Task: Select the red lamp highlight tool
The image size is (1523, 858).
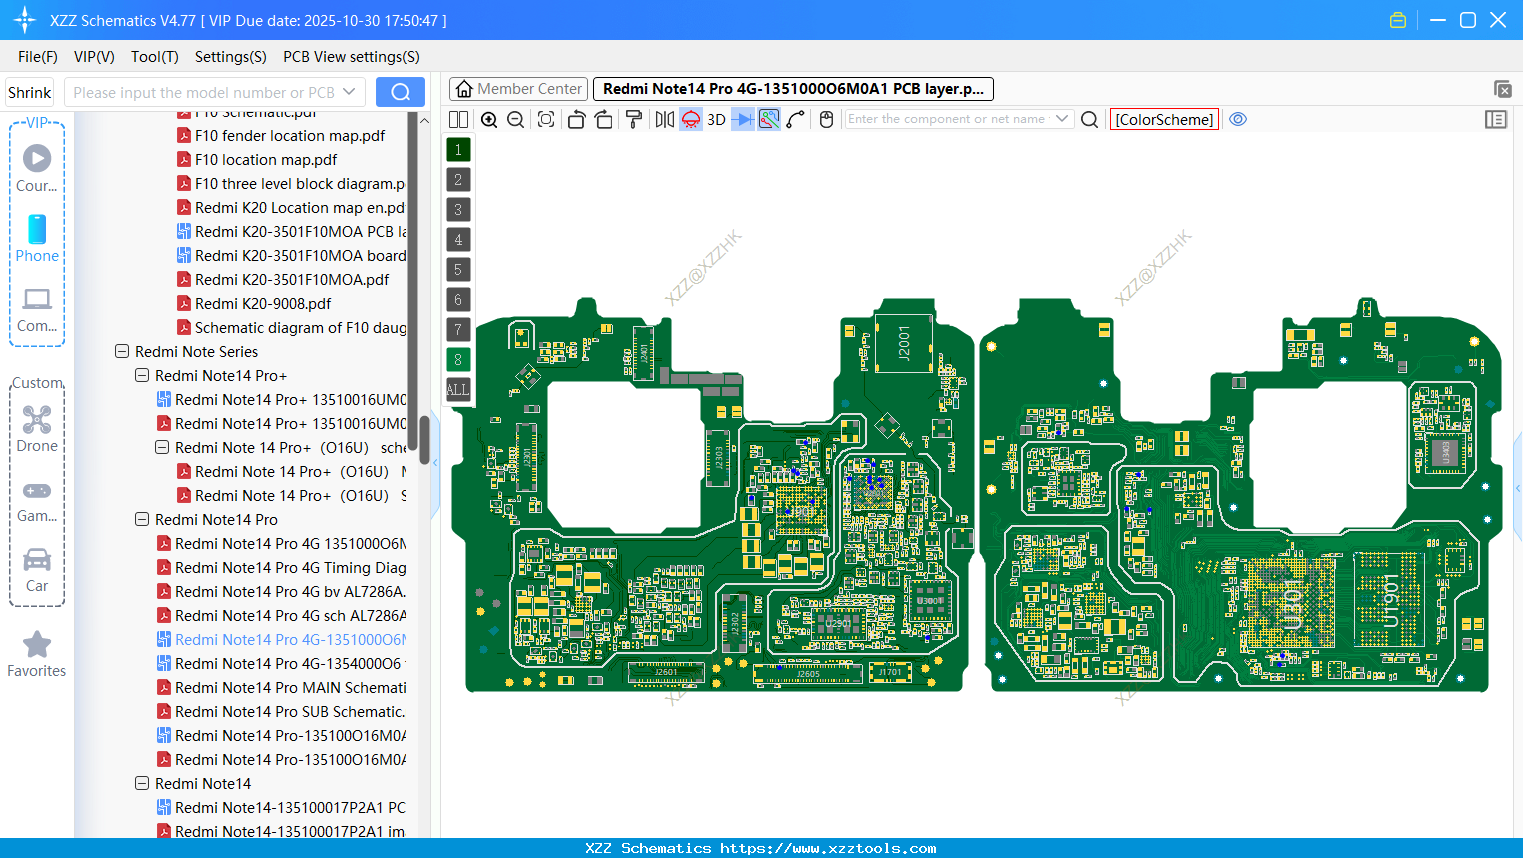Action: coord(690,119)
